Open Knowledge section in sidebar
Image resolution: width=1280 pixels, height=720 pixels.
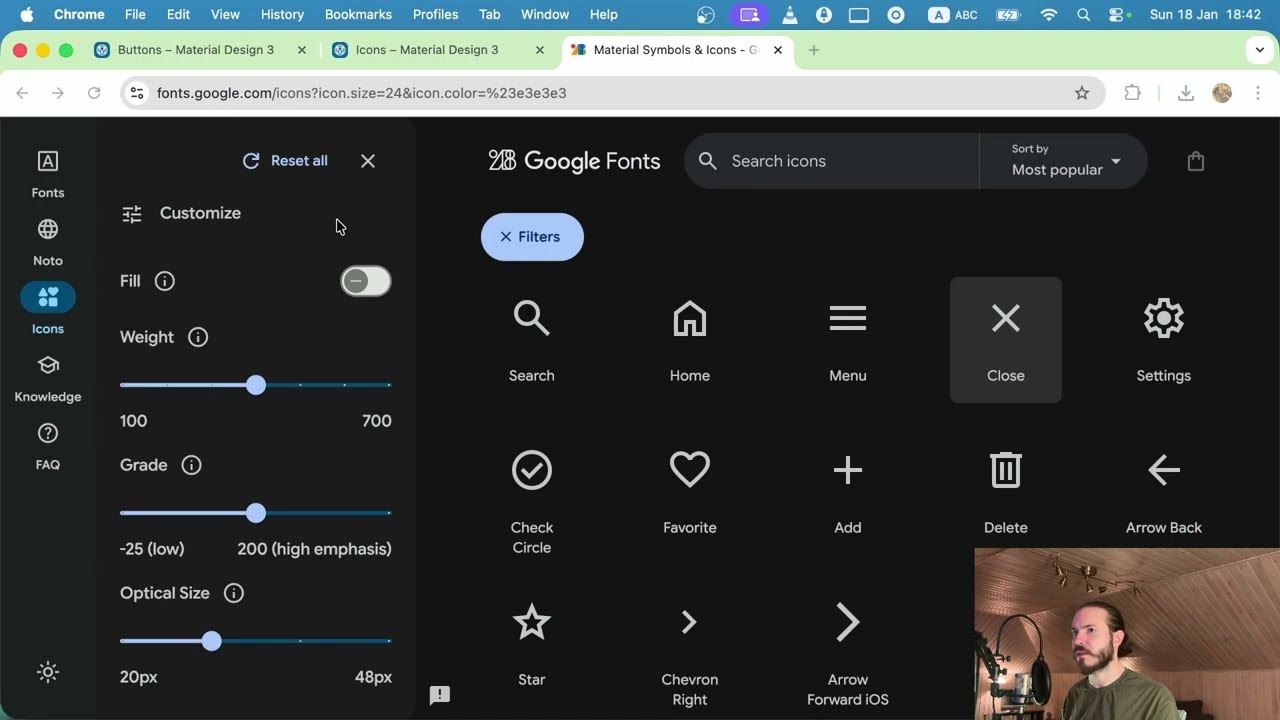pyautogui.click(x=47, y=378)
